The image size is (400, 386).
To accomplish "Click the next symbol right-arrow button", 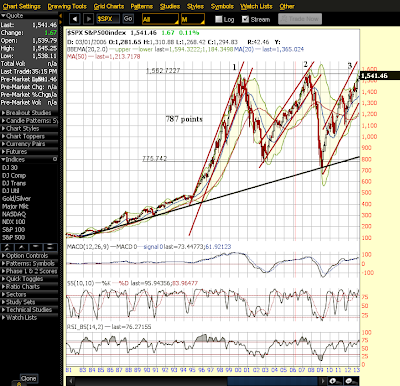I will coord(88,19).
